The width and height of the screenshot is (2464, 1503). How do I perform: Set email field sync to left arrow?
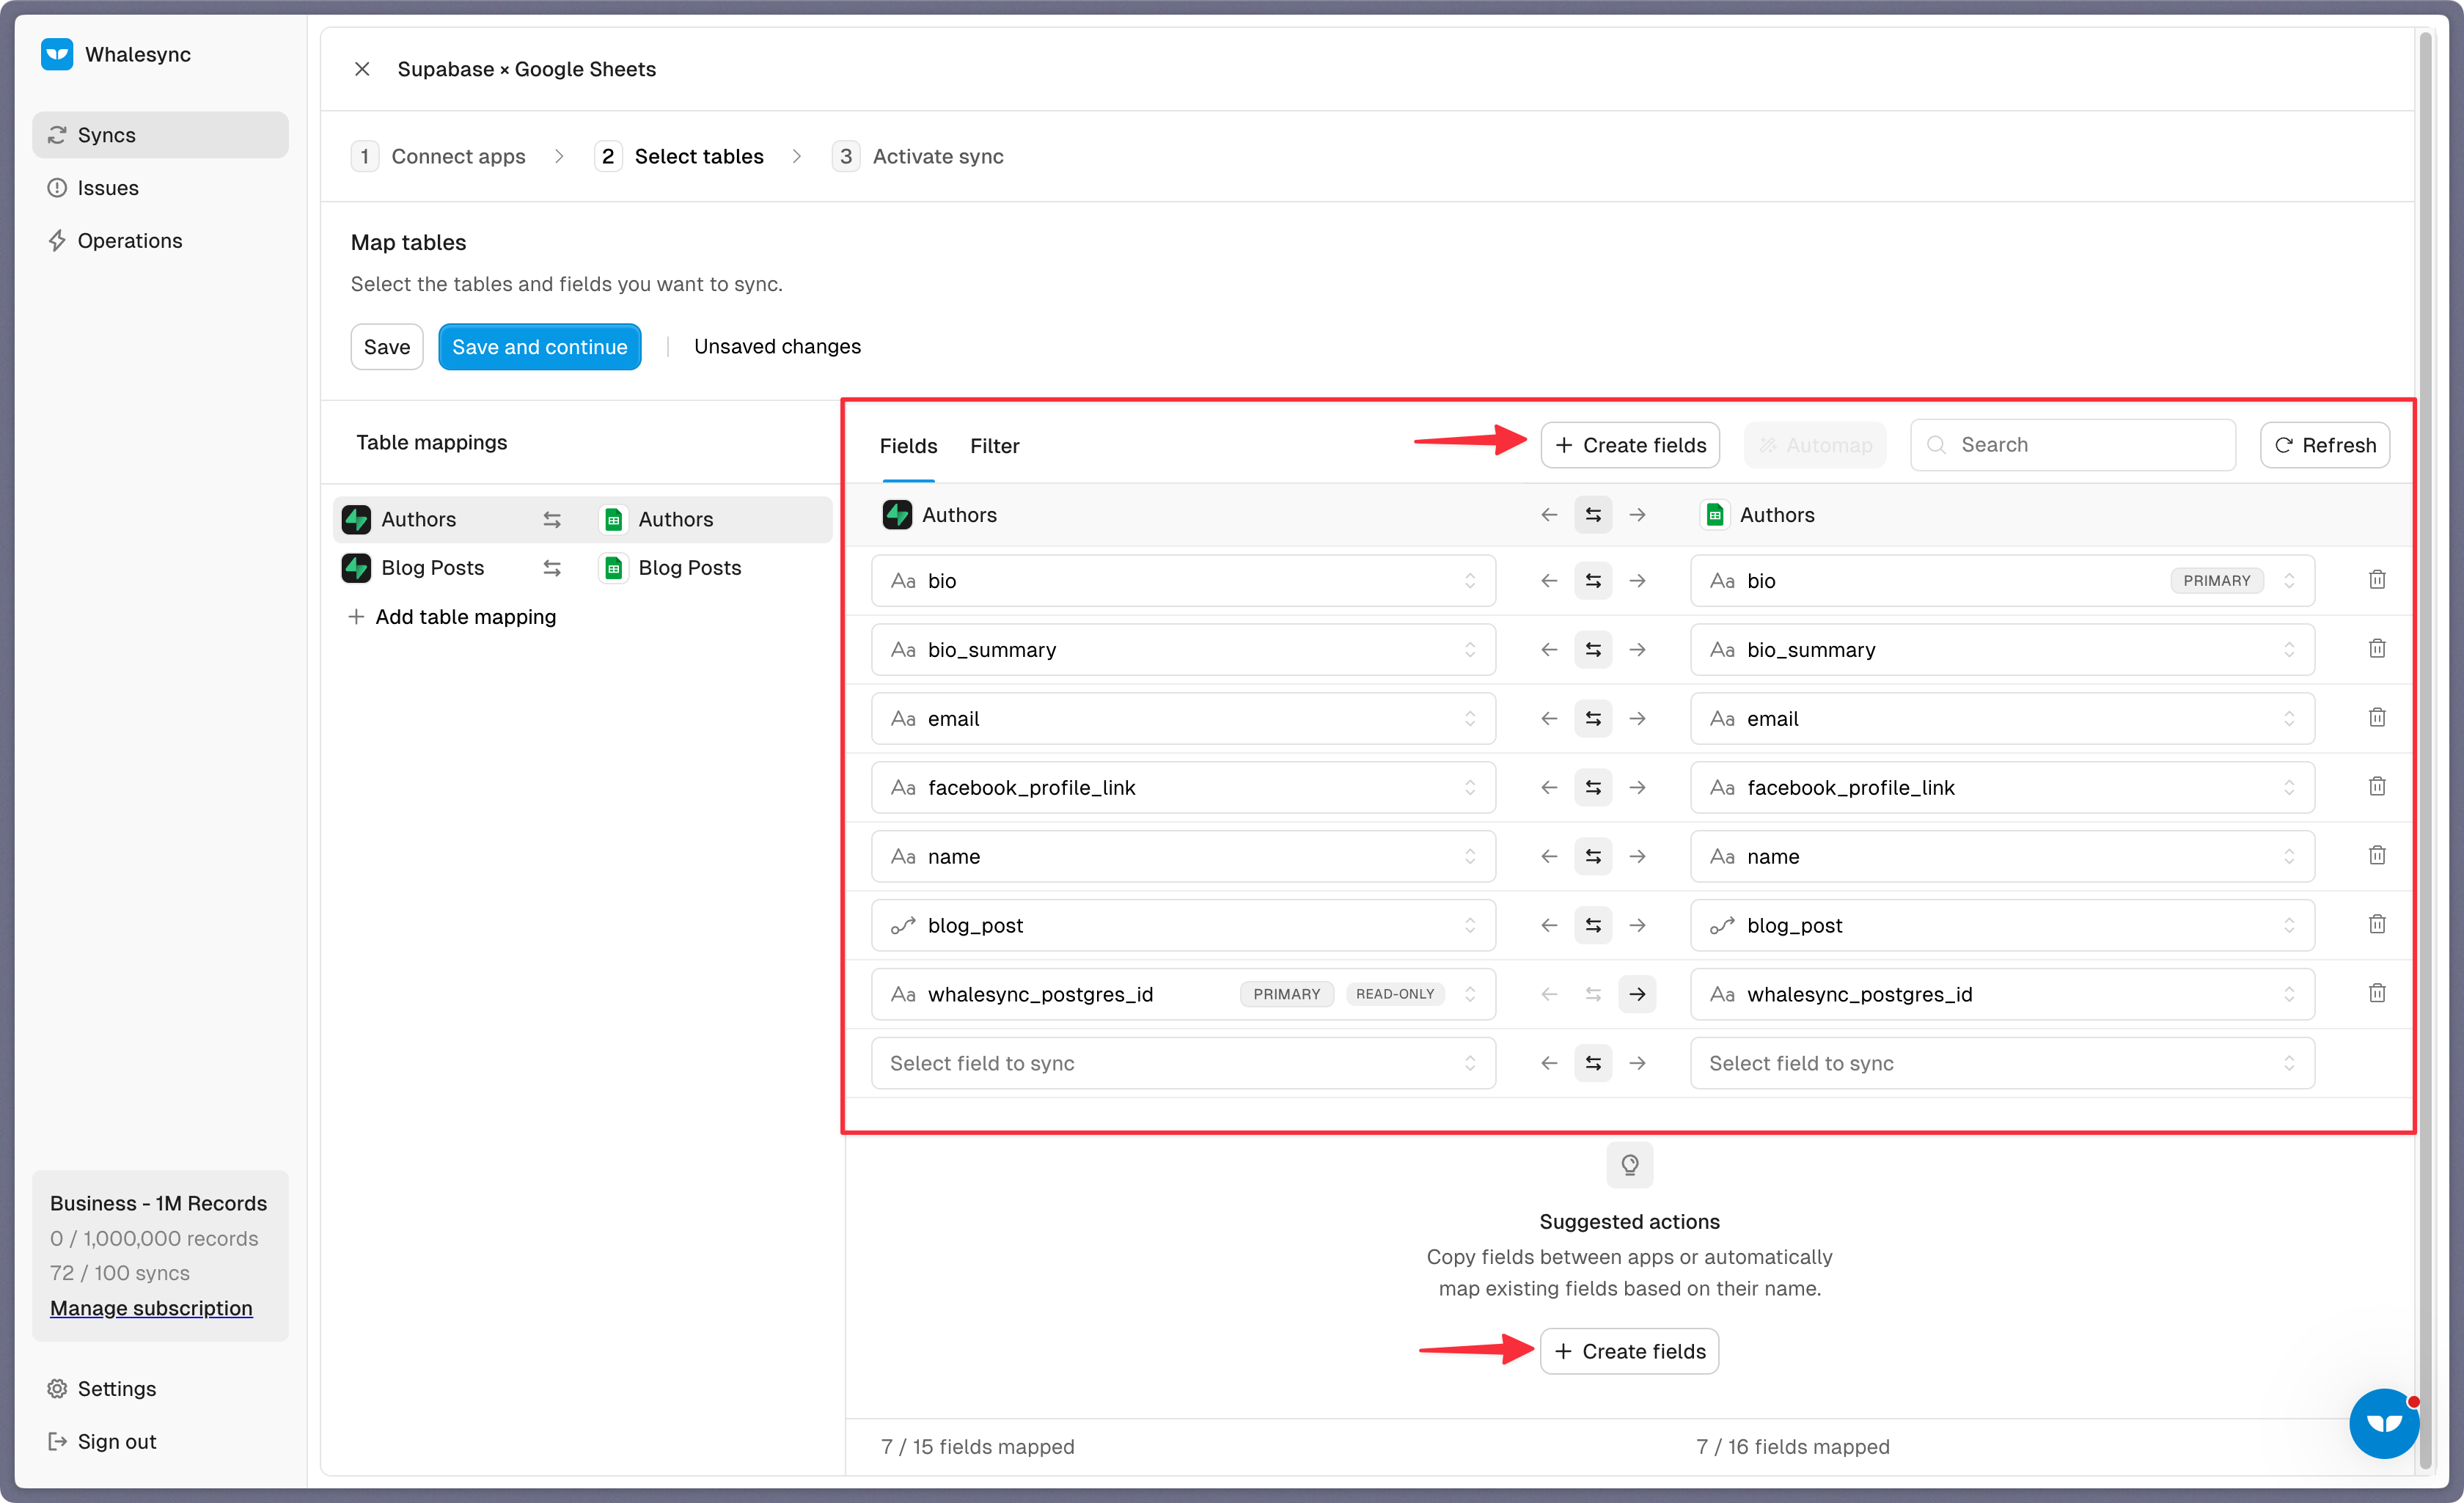(x=1549, y=719)
